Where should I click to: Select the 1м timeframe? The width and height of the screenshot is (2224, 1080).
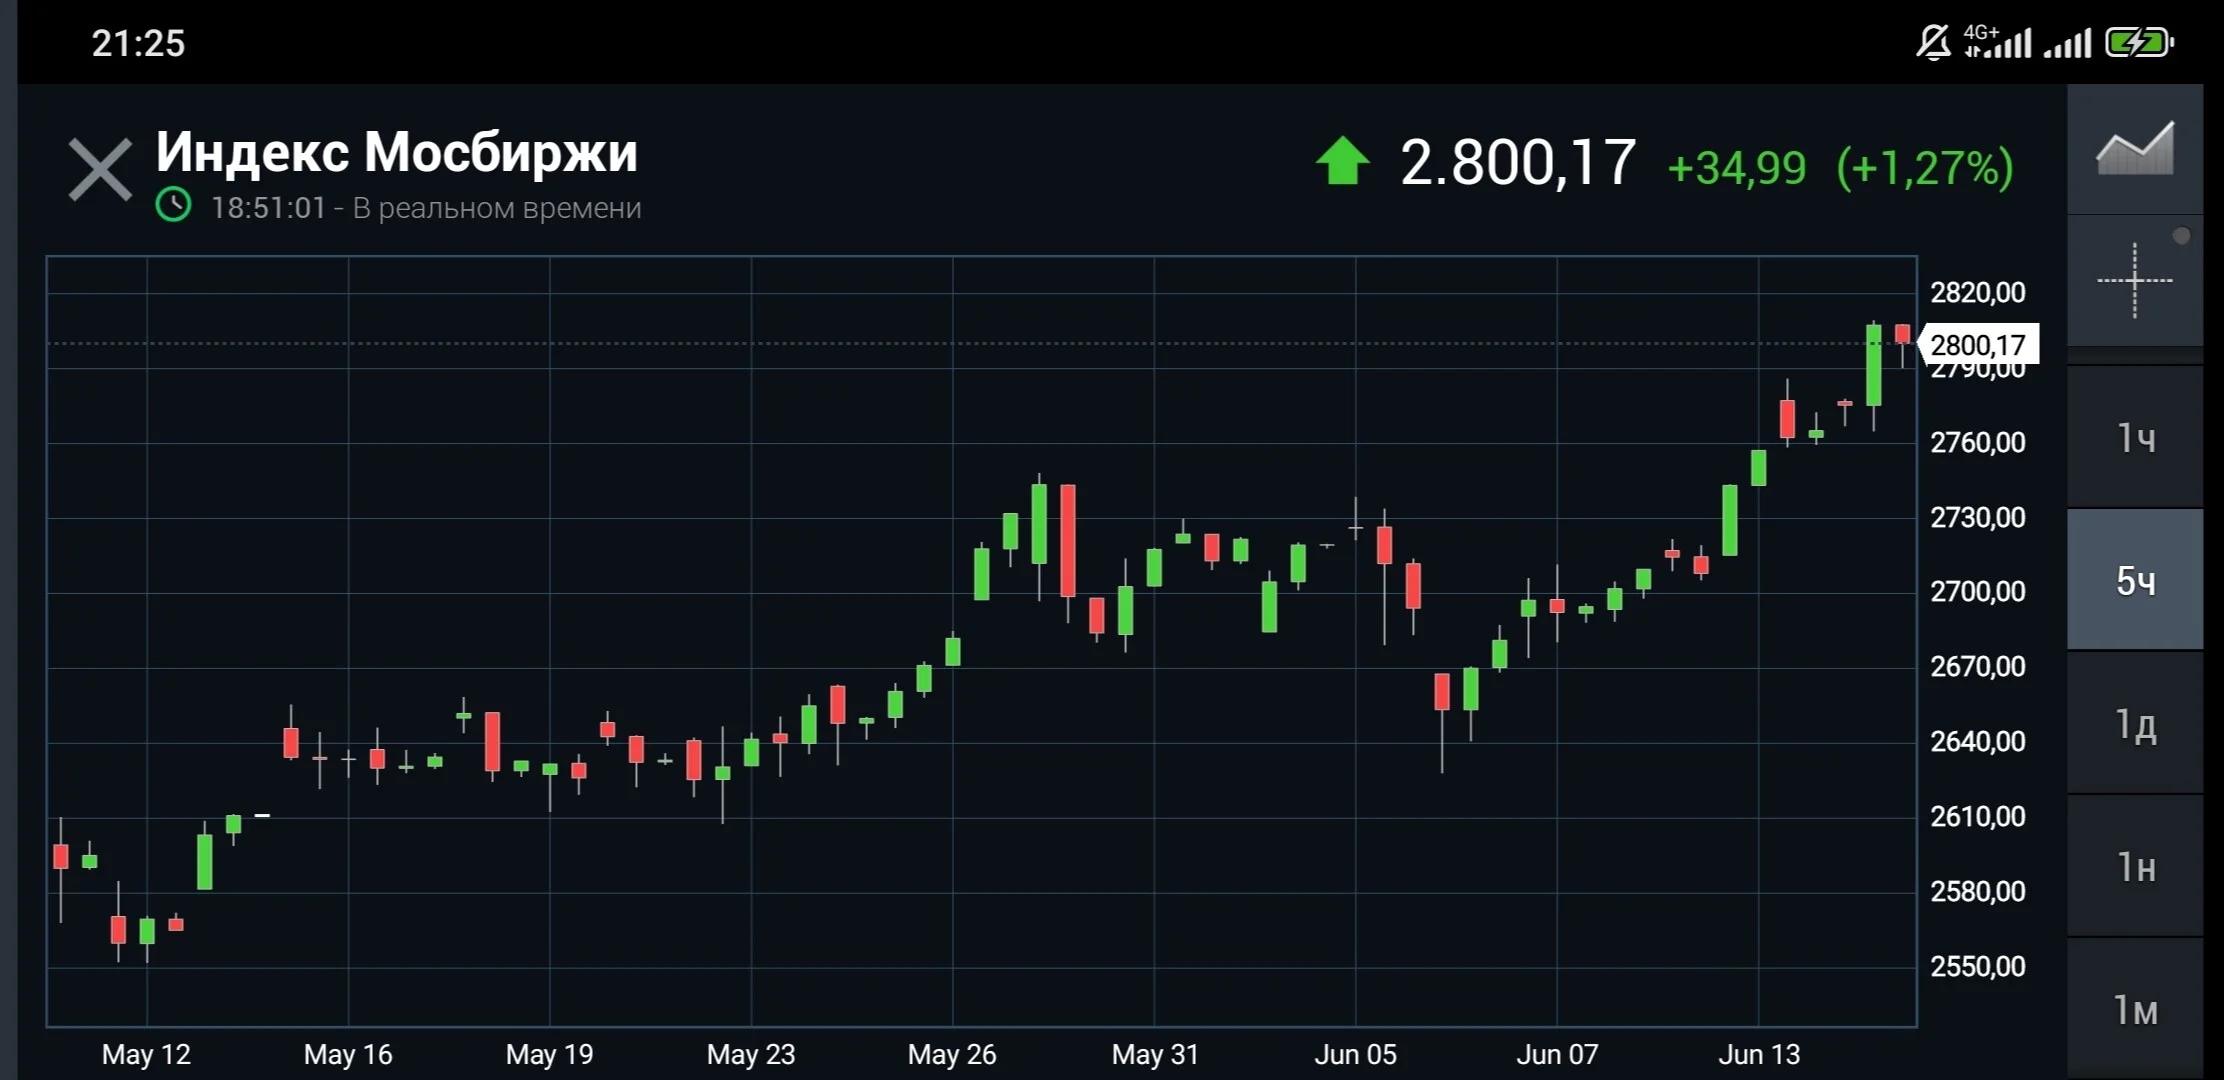point(2135,1009)
